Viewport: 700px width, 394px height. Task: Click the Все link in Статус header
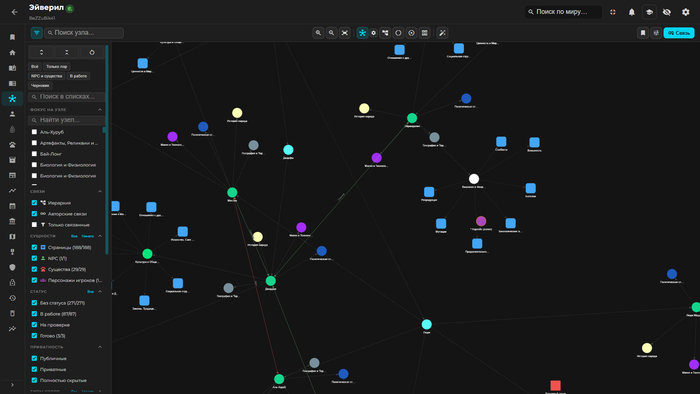pos(90,292)
